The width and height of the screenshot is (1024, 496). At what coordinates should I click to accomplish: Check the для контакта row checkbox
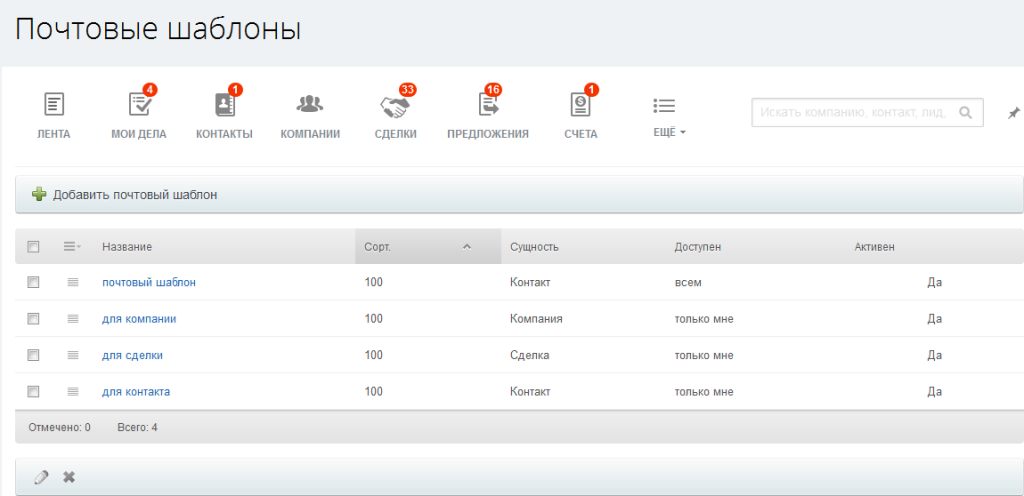(33, 392)
